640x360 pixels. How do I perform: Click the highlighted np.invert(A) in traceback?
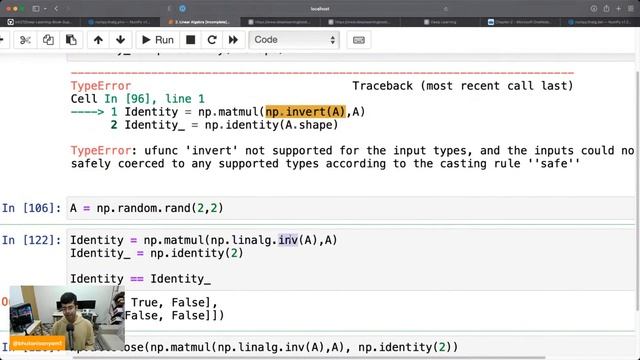click(x=305, y=111)
